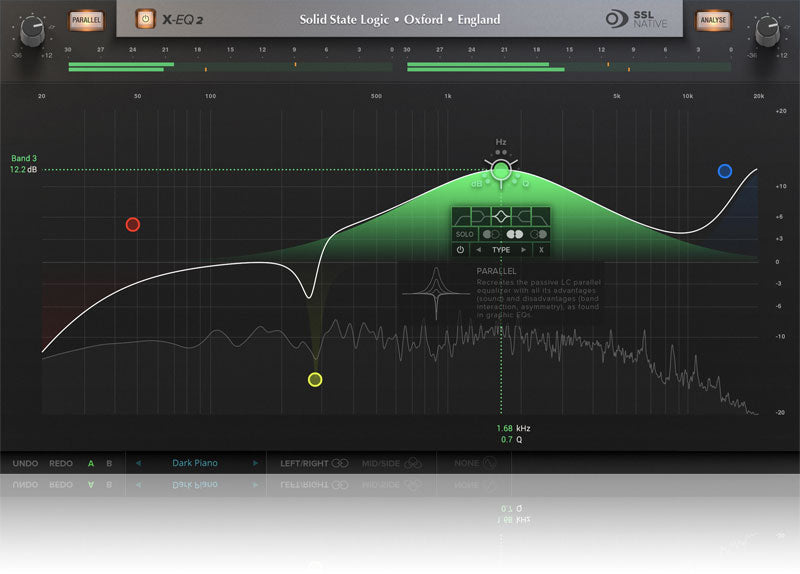Choose the bell filter shape icon
The width and height of the screenshot is (800, 574).
click(501, 217)
